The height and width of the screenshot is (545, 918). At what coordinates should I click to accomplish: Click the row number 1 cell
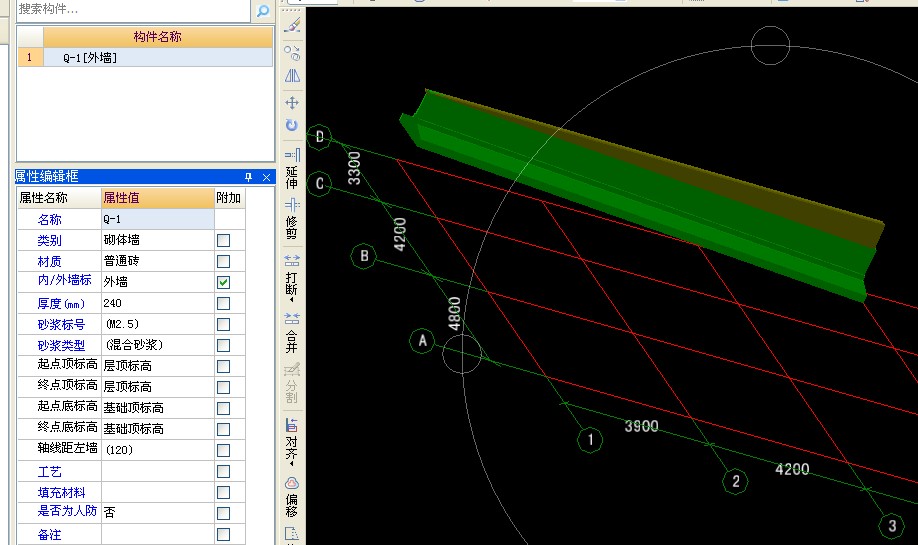pos(30,57)
